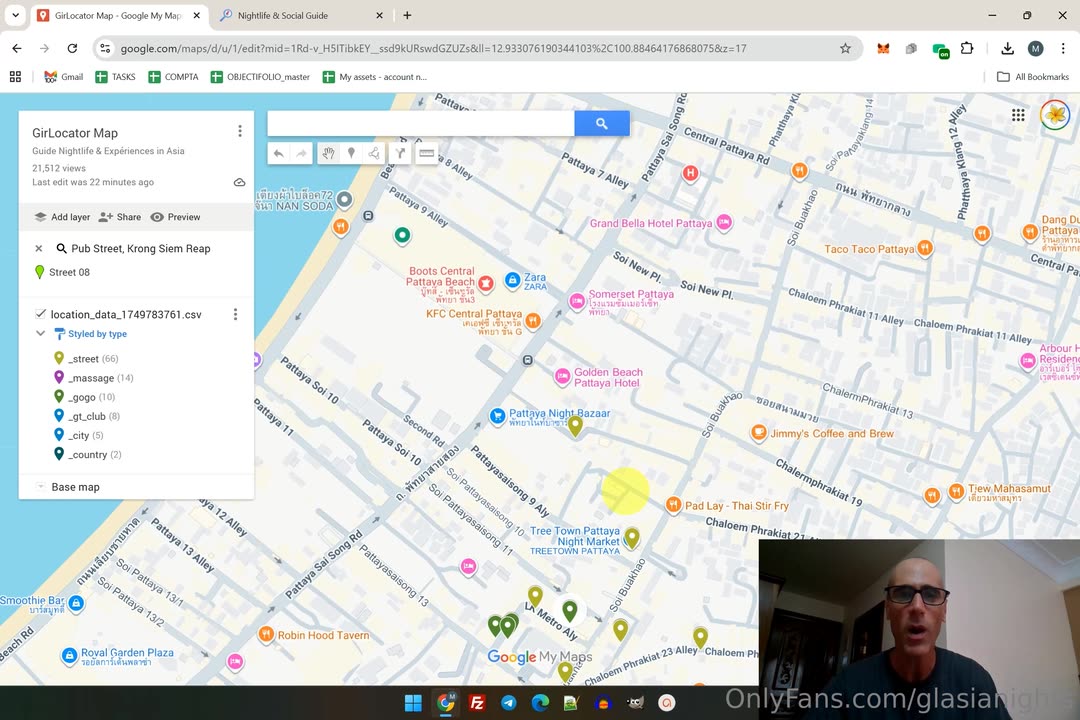Open FileZilla from taskbar

[x=477, y=703]
